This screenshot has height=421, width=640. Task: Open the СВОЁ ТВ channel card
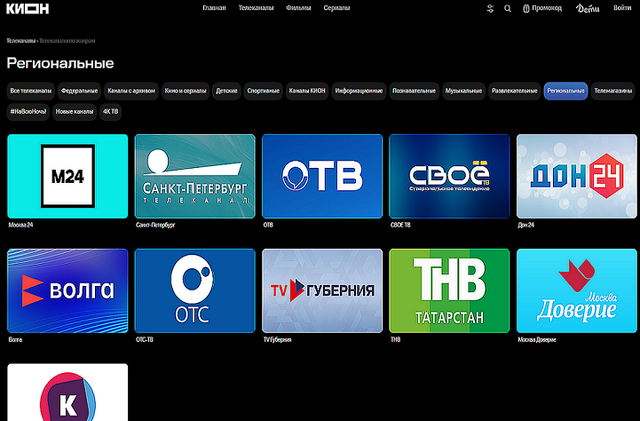449,176
